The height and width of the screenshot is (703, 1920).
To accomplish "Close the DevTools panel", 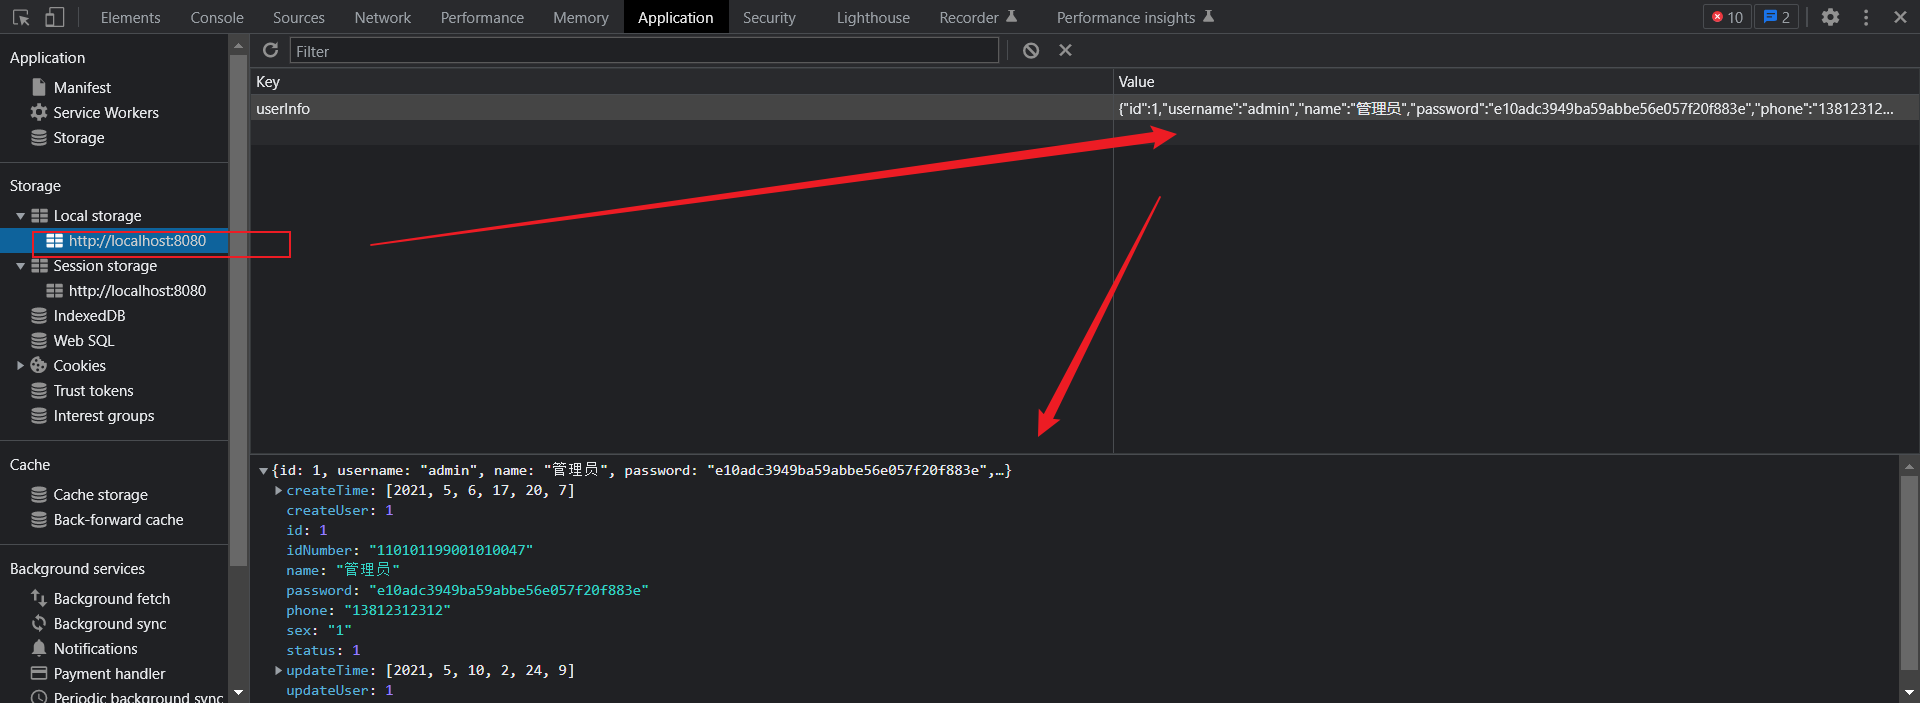I will click(1900, 17).
